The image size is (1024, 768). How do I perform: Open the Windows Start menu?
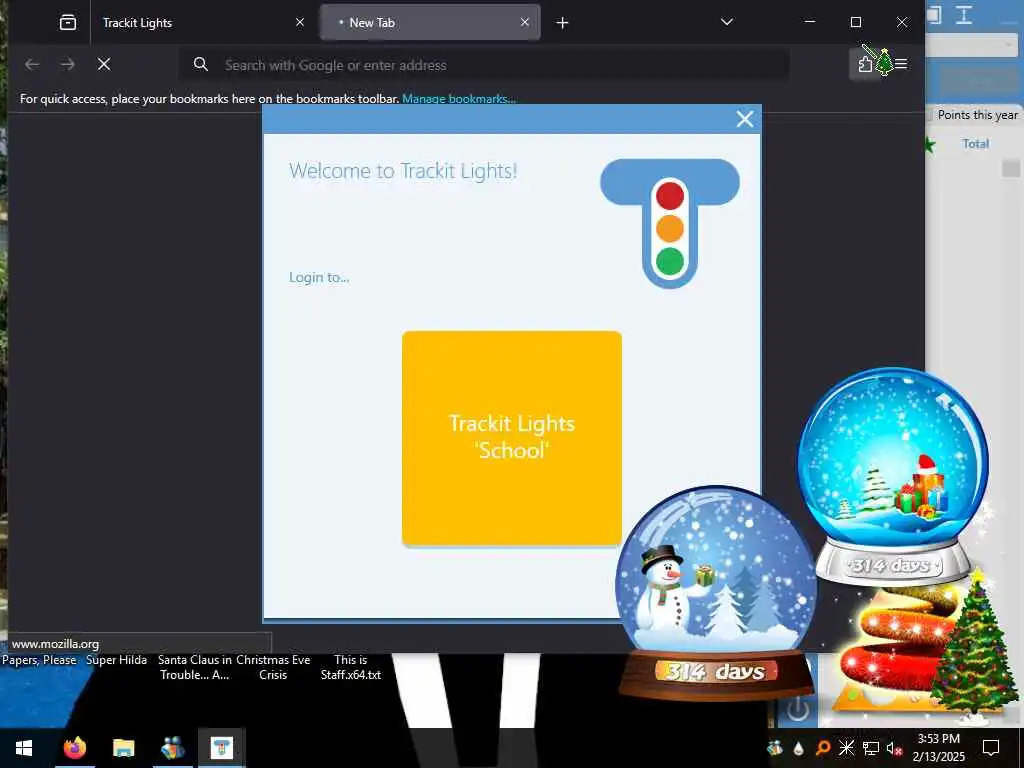point(24,748)
